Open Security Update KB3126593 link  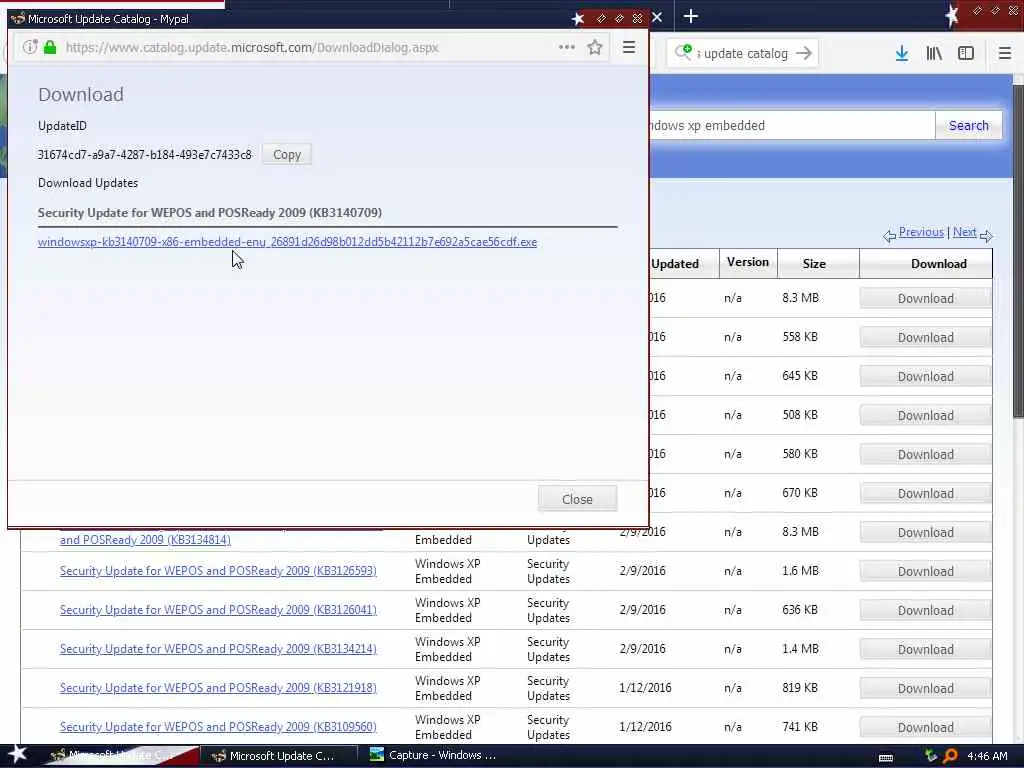pos(218,571)
